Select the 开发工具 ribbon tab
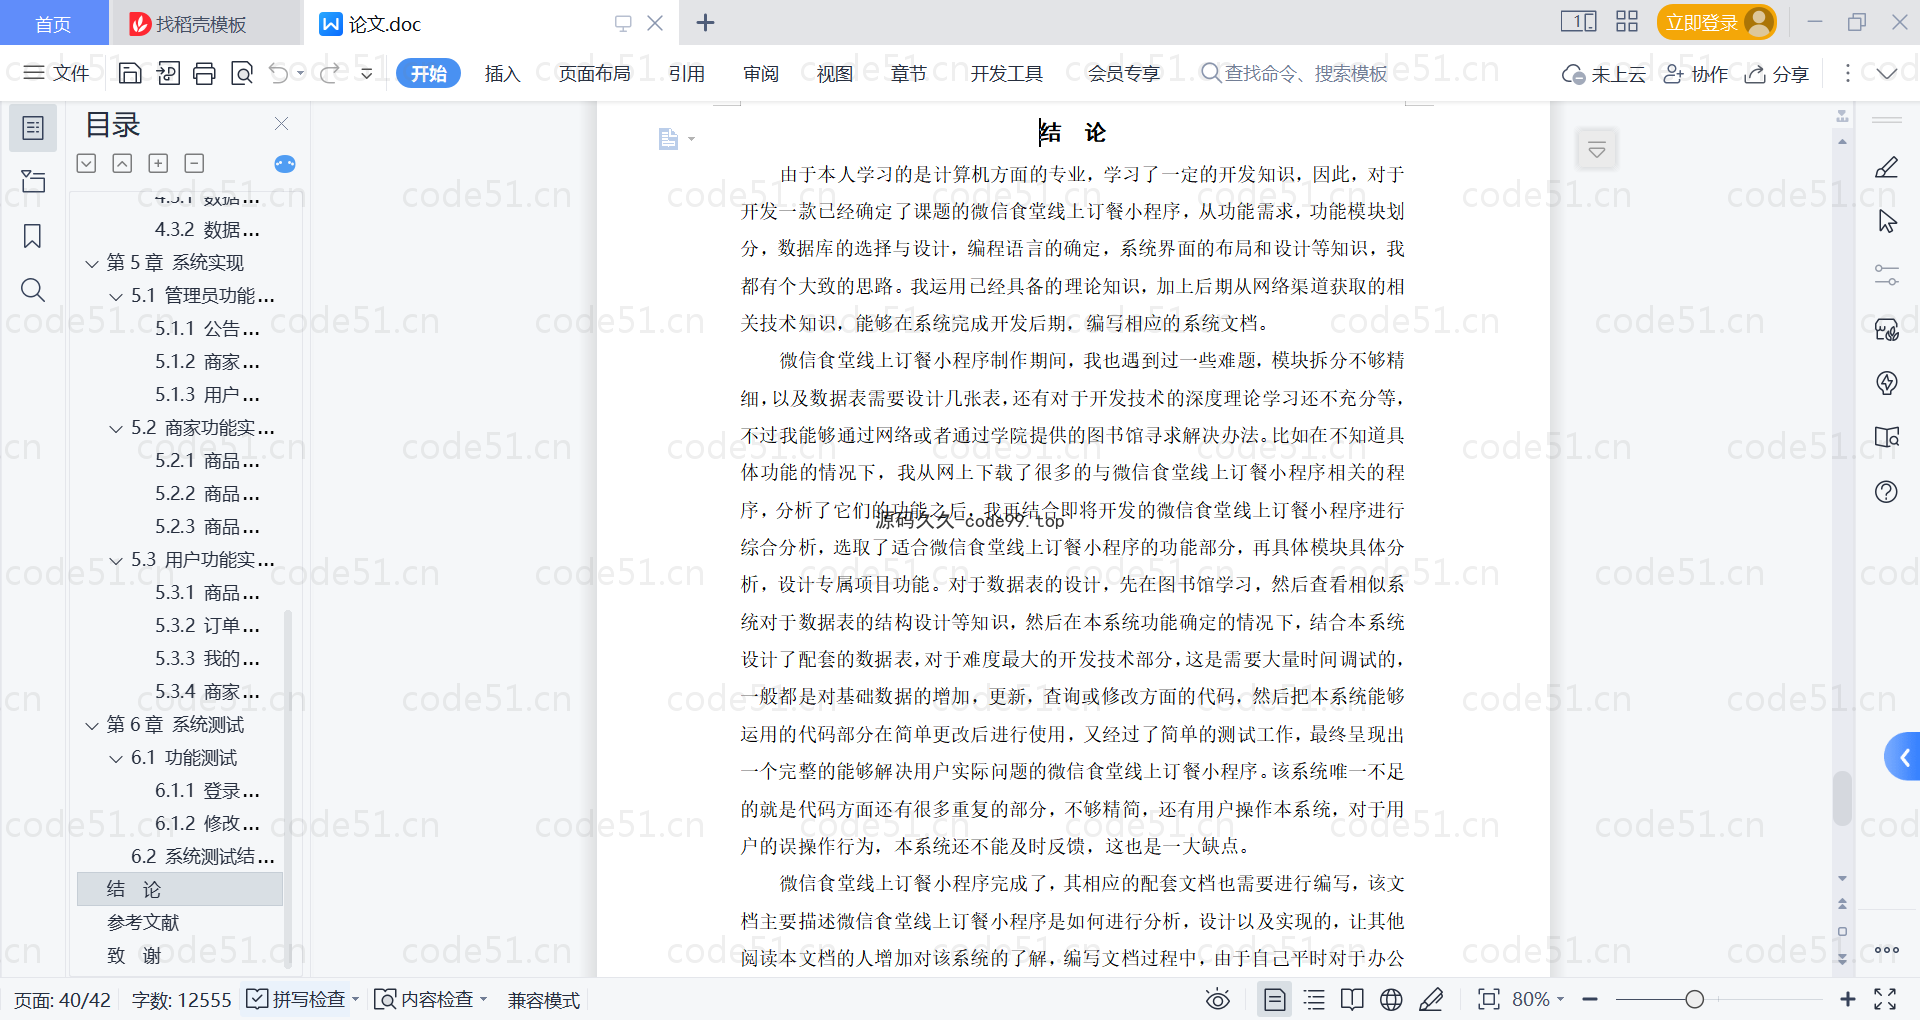1920x1020 pixels. click(1006, 73)
